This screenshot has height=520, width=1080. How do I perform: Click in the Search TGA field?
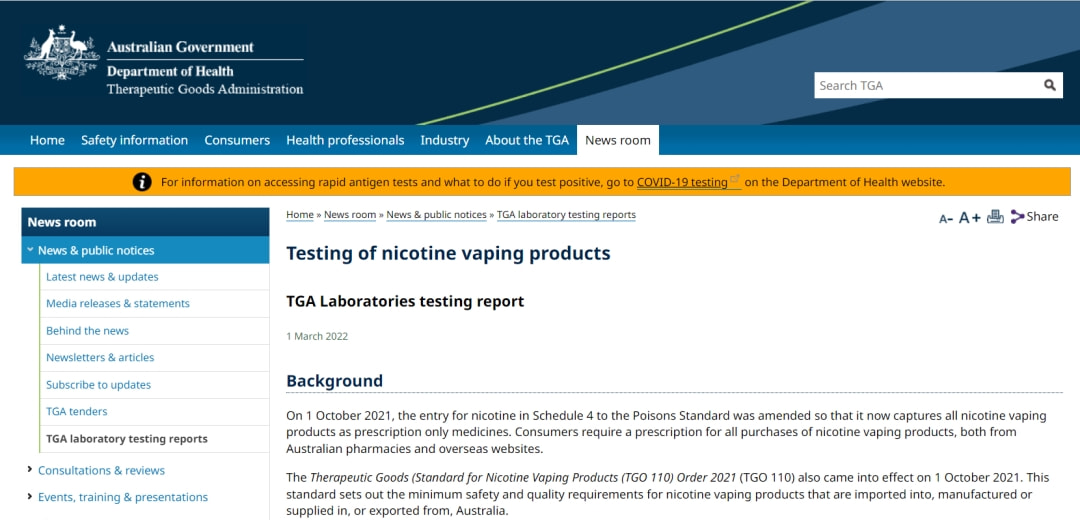925,85
